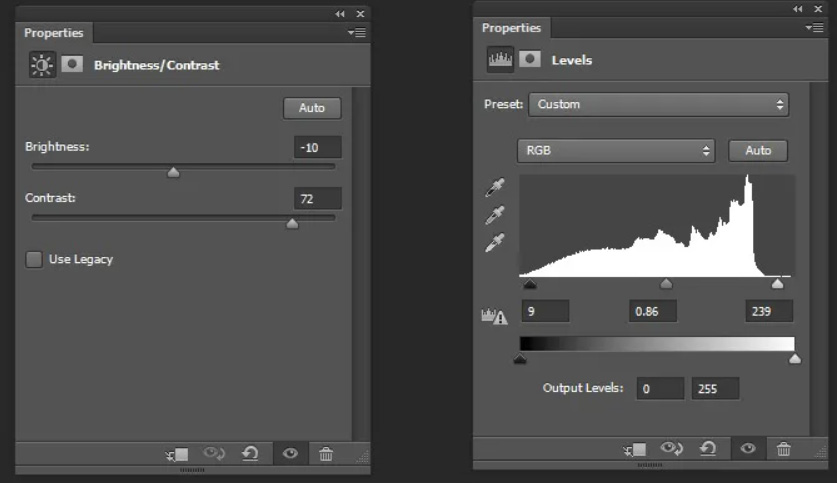
Task: Clip to layer icon in Brightness/Contrast panel
Action: [177, 454]
